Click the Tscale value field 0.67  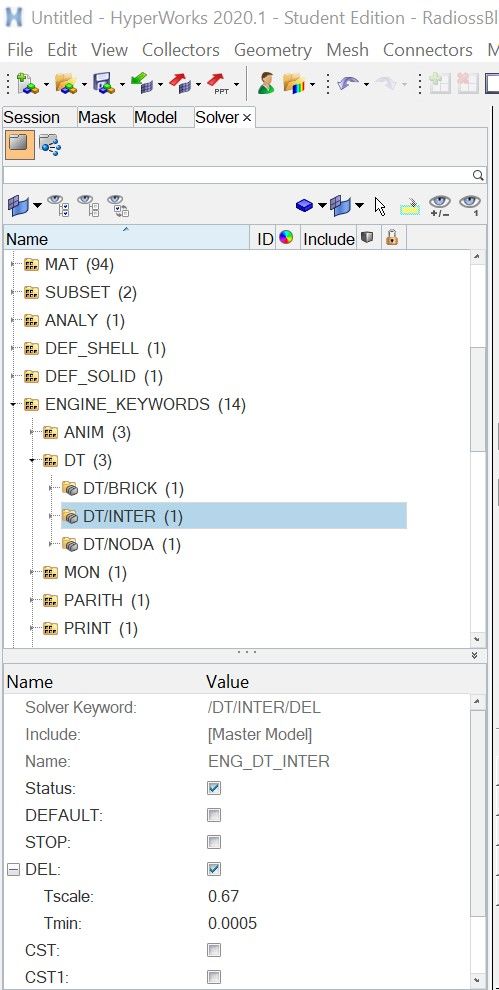224,896
